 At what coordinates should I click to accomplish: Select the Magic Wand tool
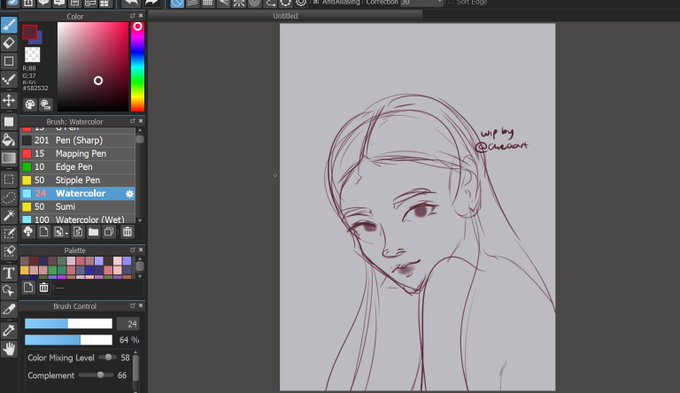tap(9, 215)
